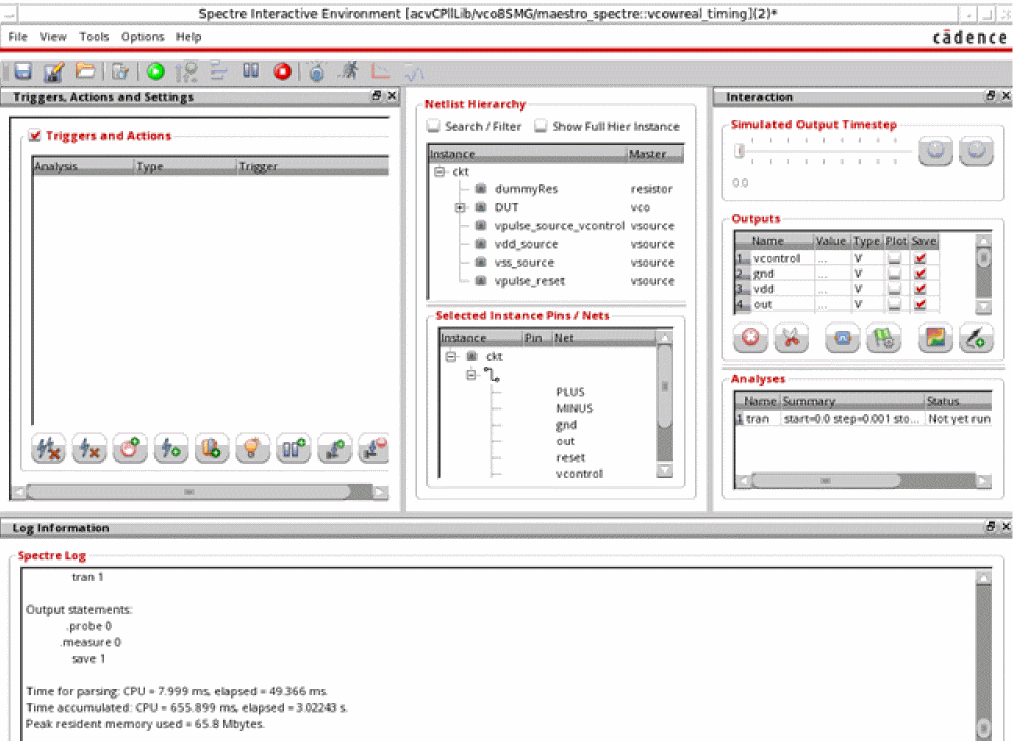The width and height of the screenshot is (1013, 742).
Task: Select the vdd_source instance
Action: pos(526,244)
